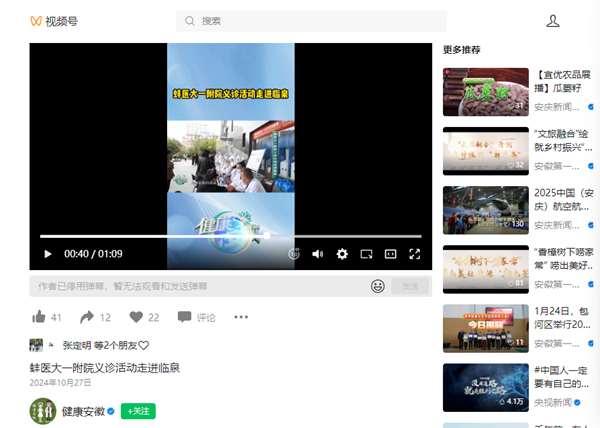The image size is (600, 428).
Task: Click the date 2024年10月27日
Action: pos(60,383)
